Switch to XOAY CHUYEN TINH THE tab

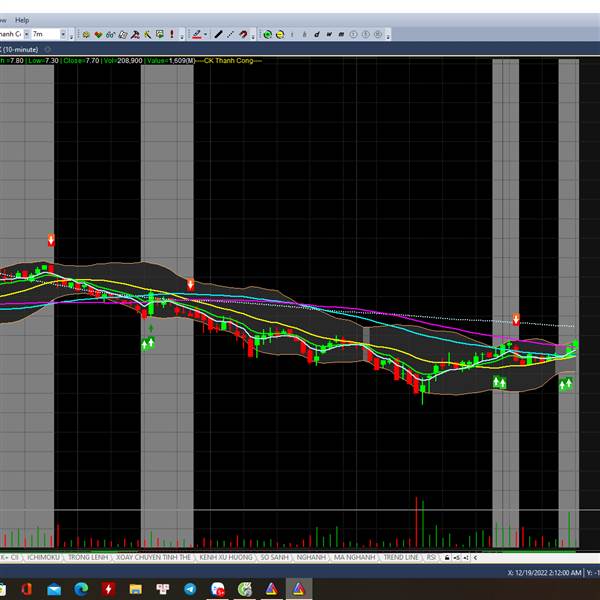pyautogui.click(x=153, y=557)
